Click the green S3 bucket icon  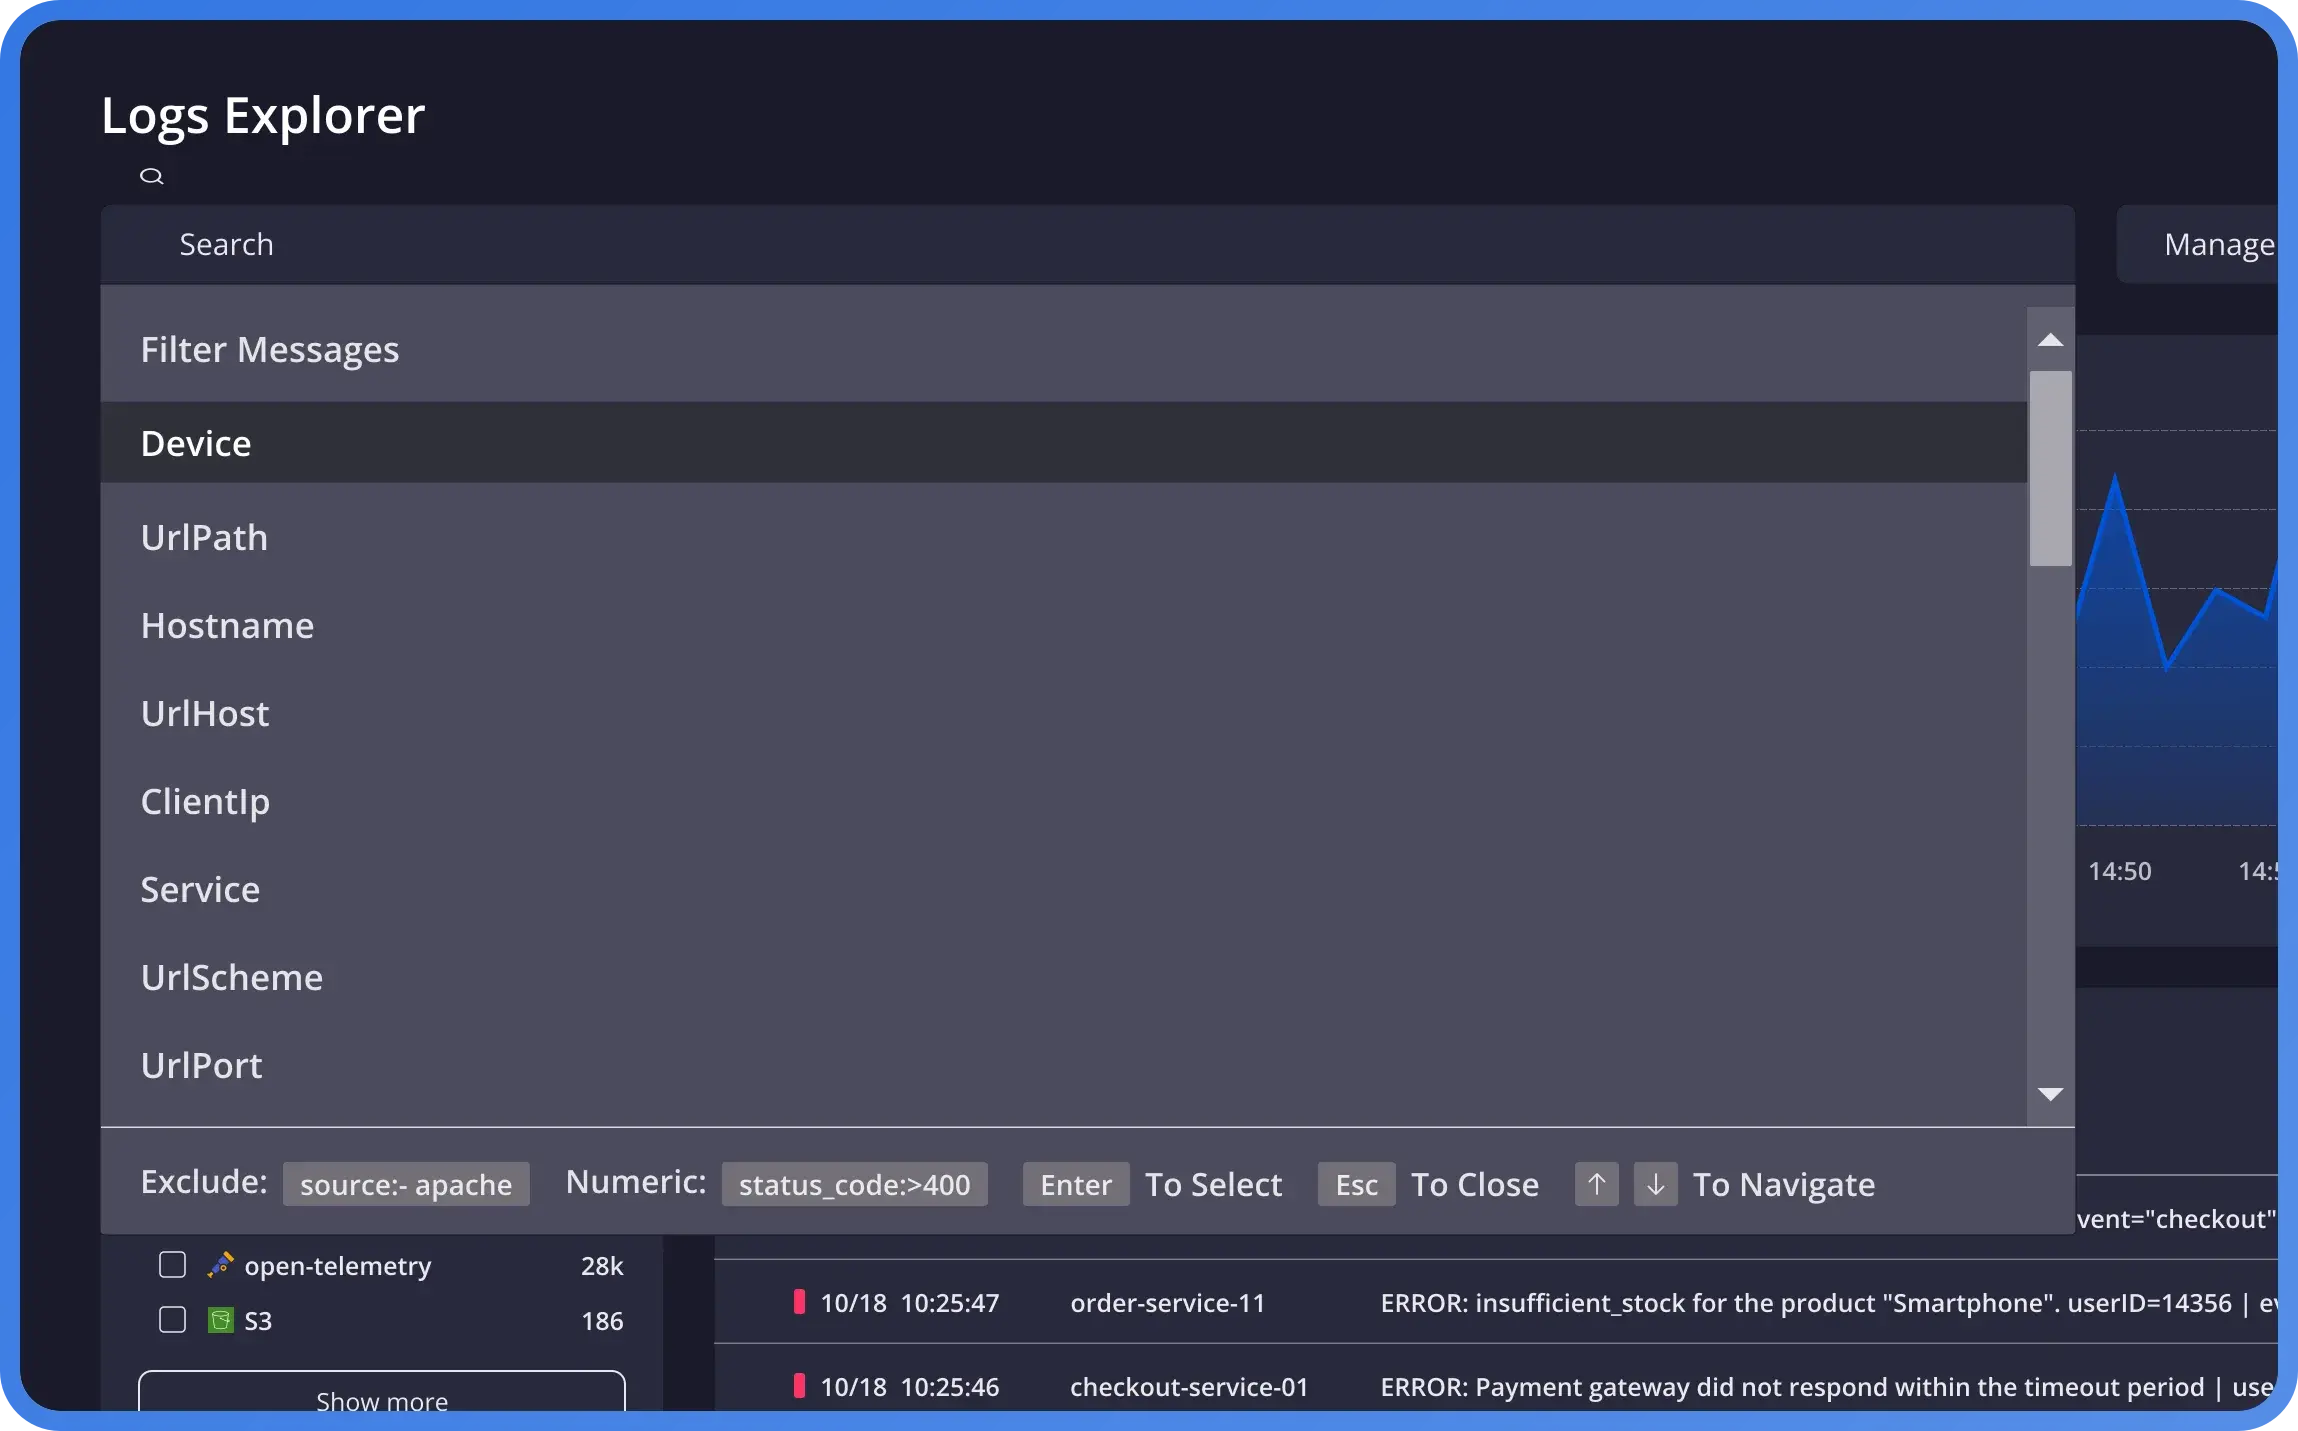tap(220, 1321)
